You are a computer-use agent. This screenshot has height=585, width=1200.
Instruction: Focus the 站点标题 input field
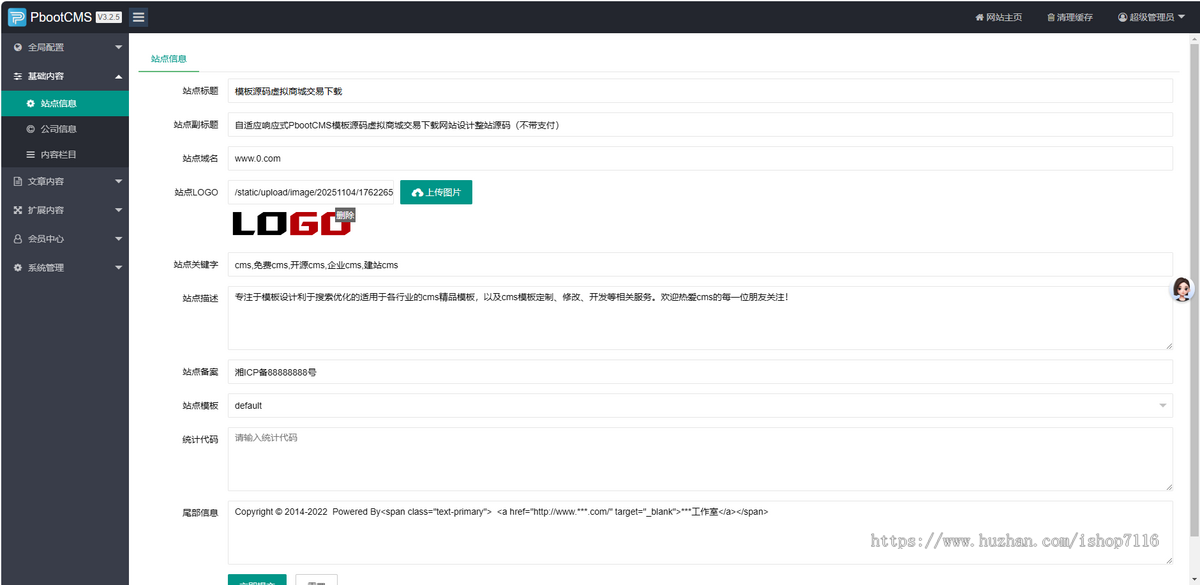pyautogui.click(x=700, y=91)
